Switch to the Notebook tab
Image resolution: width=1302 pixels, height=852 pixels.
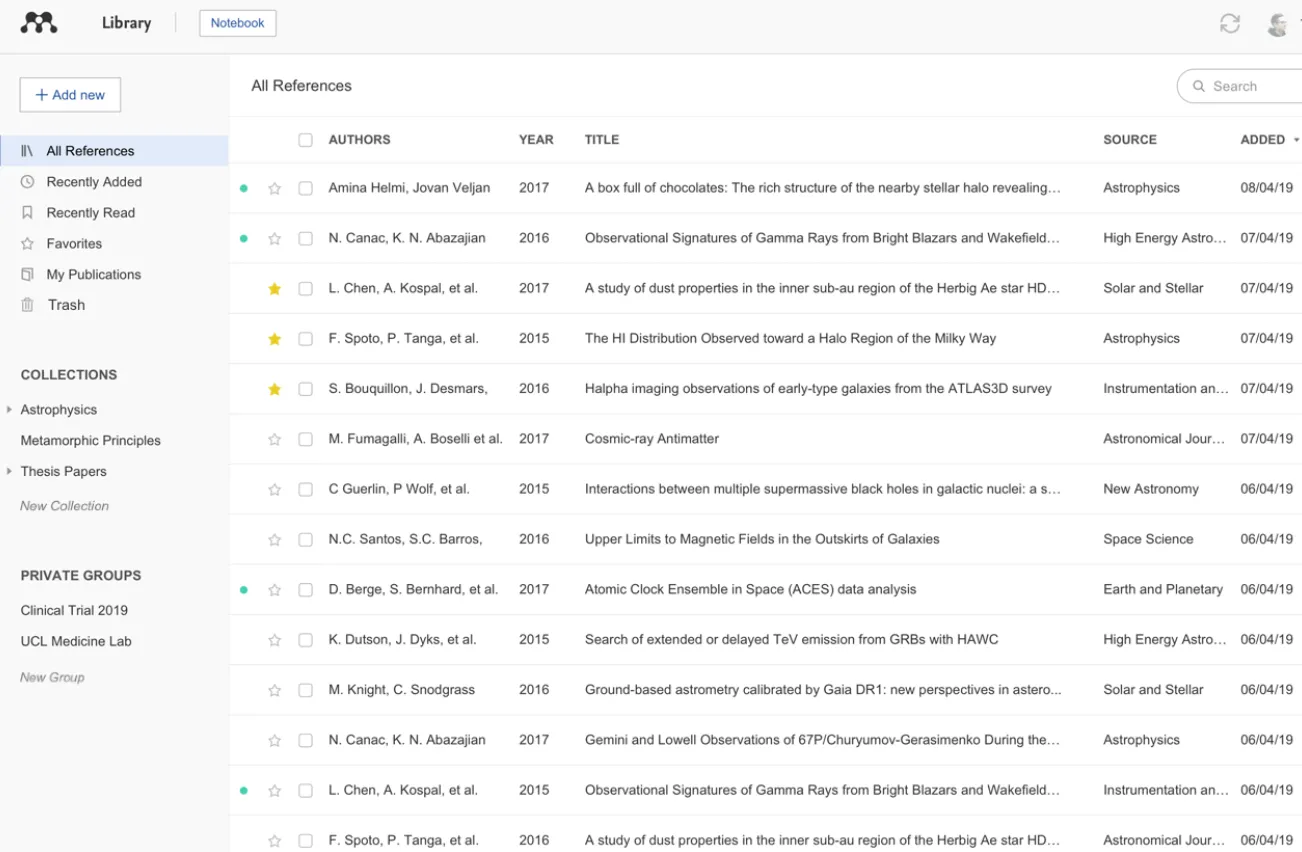(x=238, y=23)
